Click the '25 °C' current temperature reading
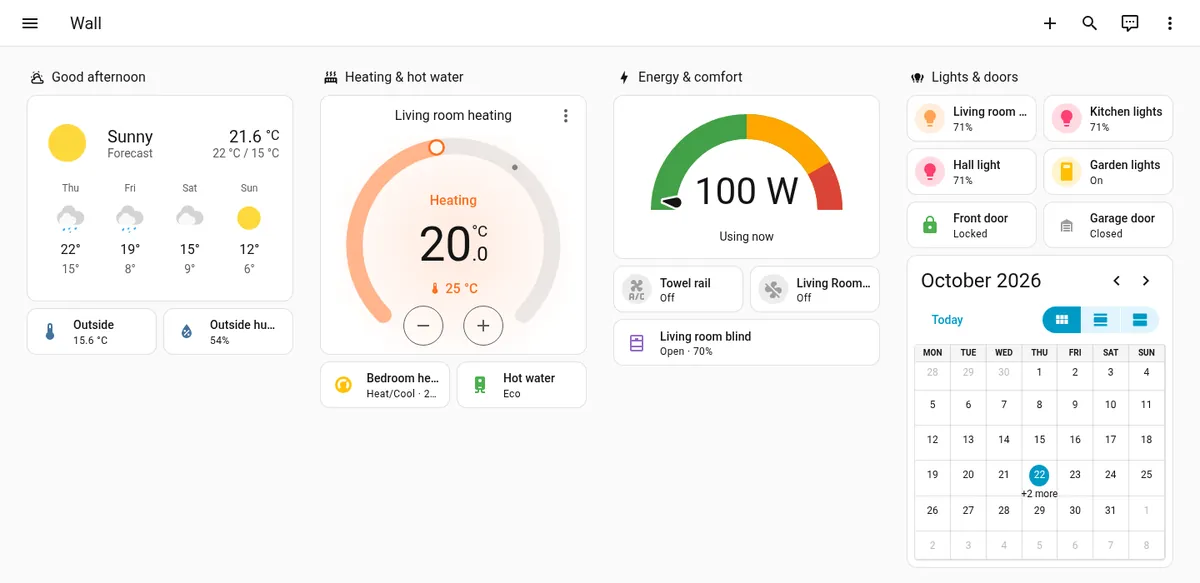The width and height of the screenshot is (1200, 583). pos(454,288)
